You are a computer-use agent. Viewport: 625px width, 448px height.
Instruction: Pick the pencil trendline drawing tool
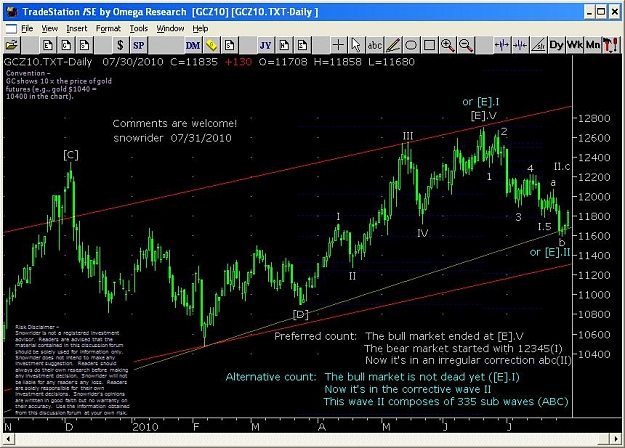(393, 45)
